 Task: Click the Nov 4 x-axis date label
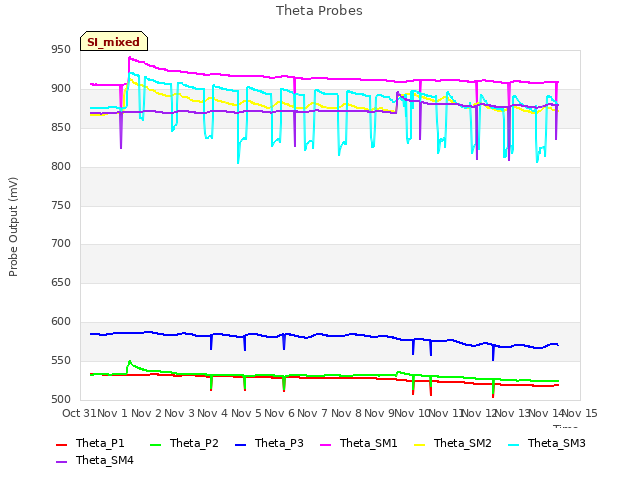[212, 413]
